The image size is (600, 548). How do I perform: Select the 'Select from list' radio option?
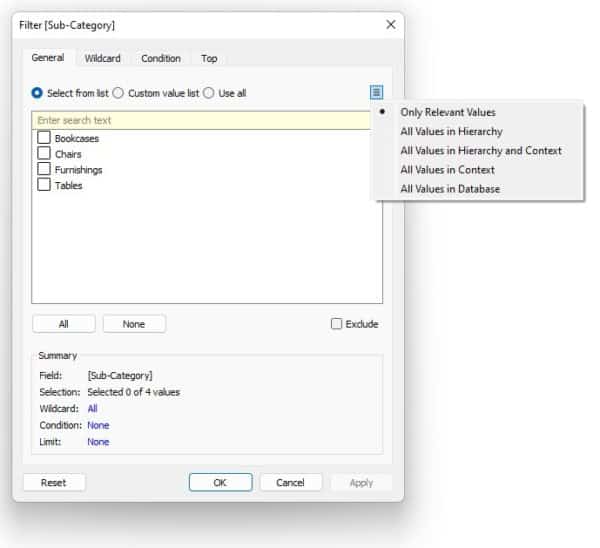pyautogui.click(x=37, y=93)
